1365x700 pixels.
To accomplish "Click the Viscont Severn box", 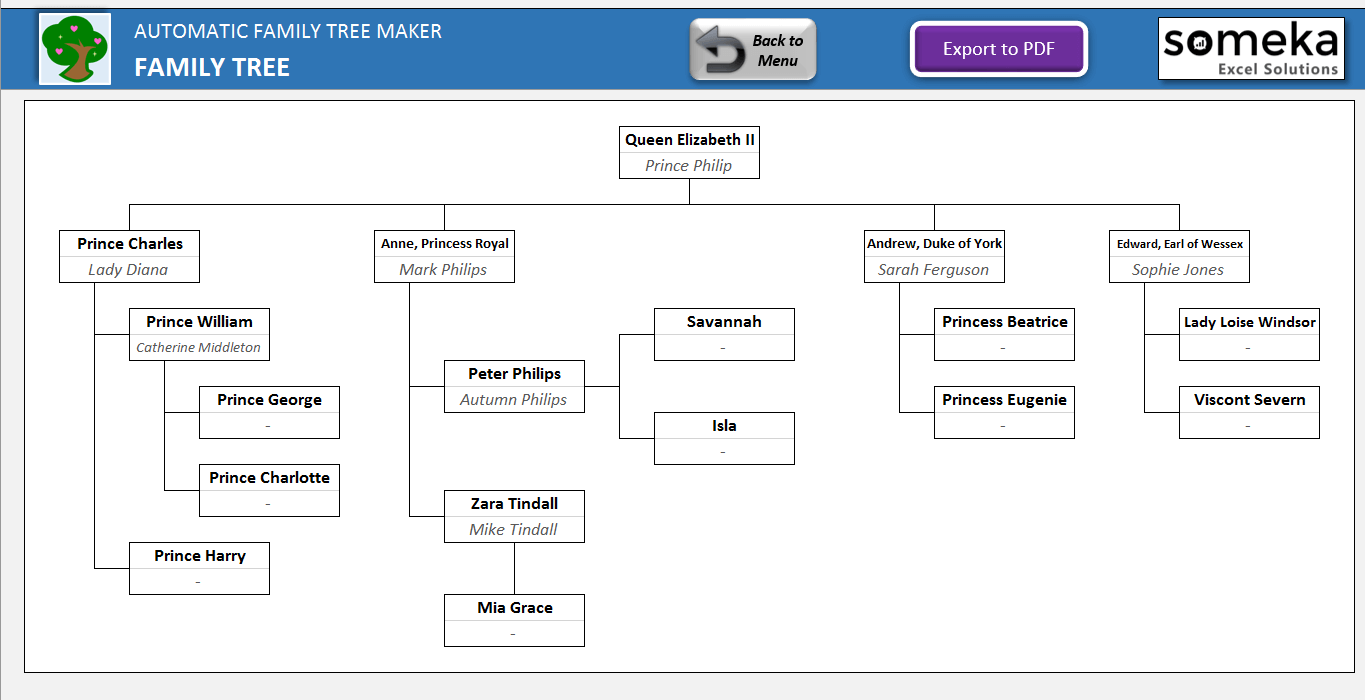I will [x=1249, y=412].
